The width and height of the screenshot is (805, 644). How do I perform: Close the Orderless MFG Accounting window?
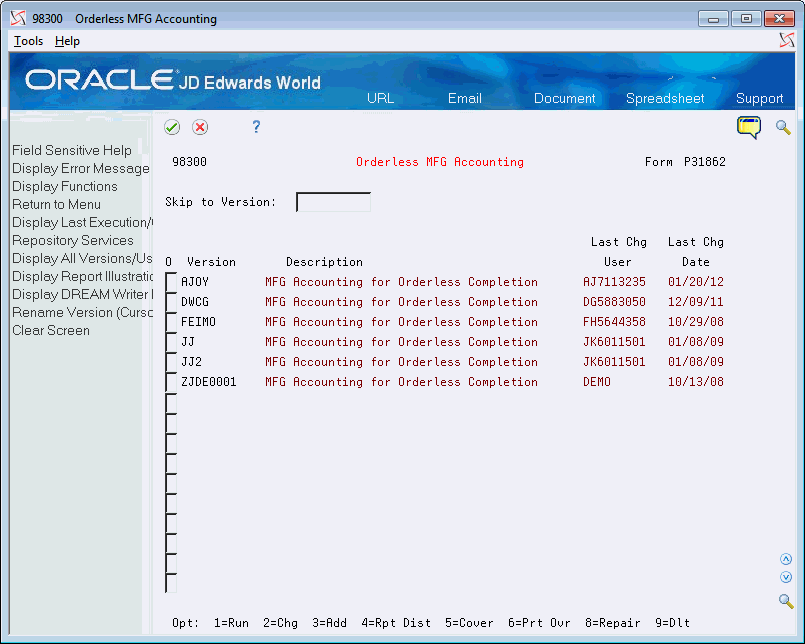[779, 19]
